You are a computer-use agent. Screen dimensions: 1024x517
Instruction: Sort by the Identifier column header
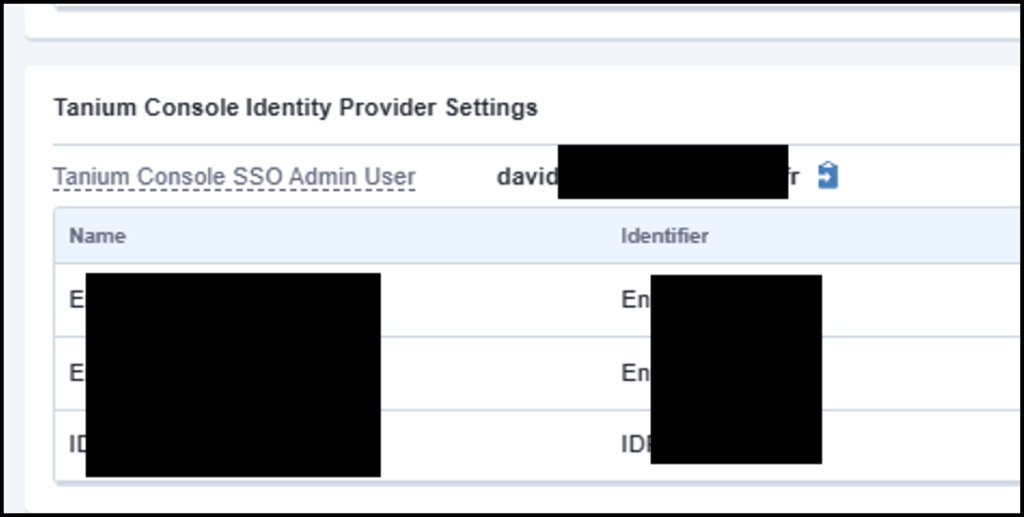[x=664, y=236]
